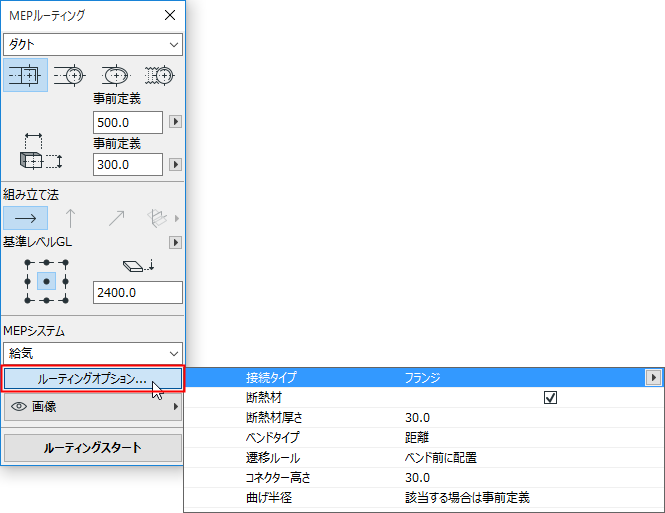Select the 接続タイプ option row
This screenshot has height=513, width=665.
(424, 377)
